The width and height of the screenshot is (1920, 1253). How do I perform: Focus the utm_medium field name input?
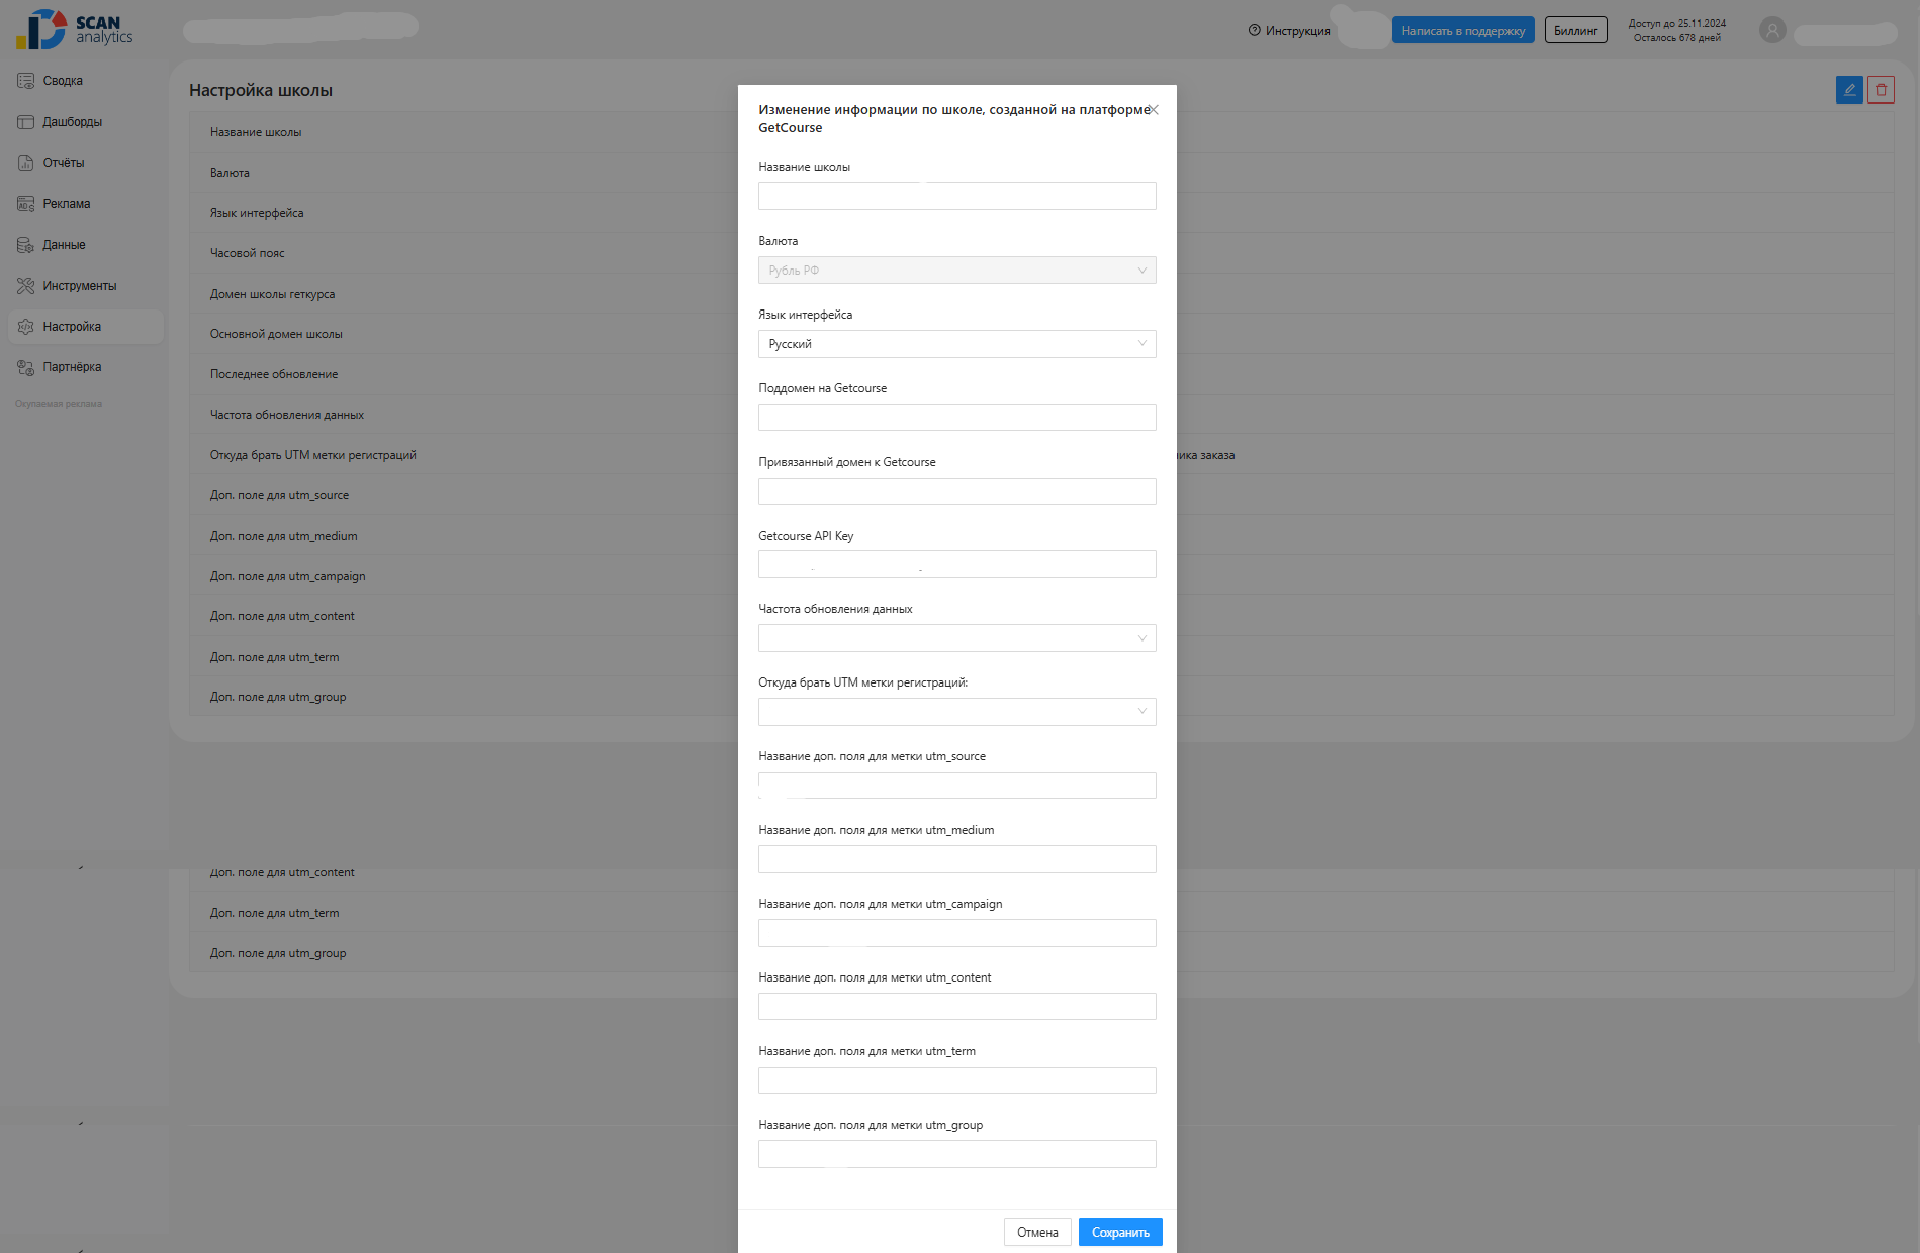(957, 859)
